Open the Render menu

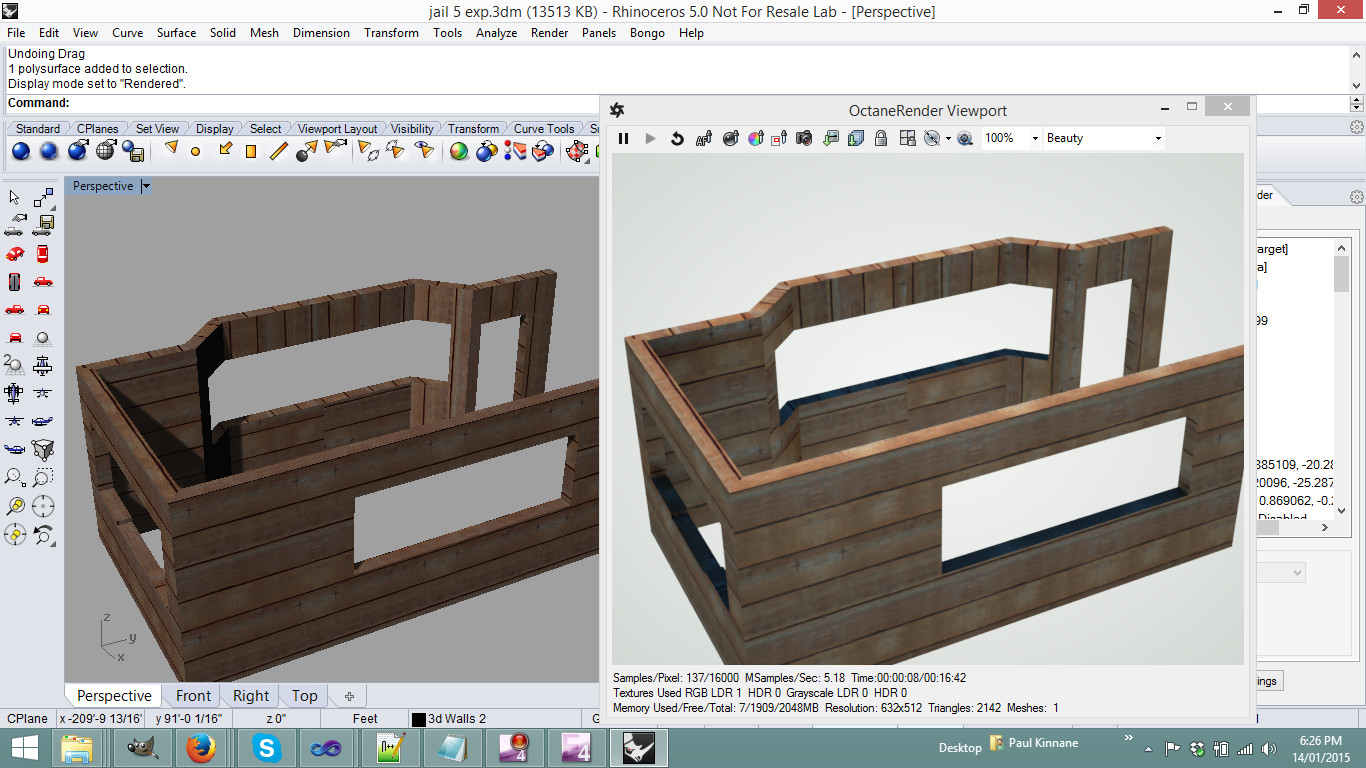[549, 33]
